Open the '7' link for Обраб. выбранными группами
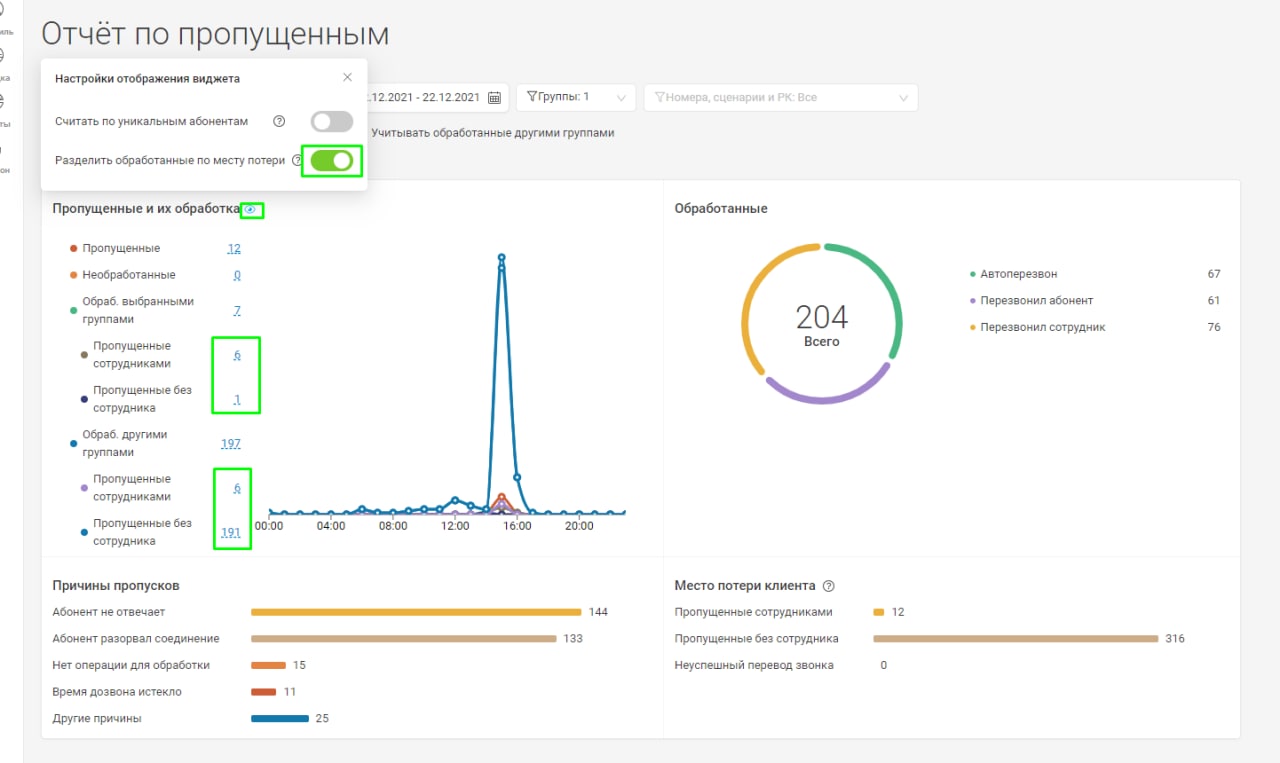This screenshot has width=1280, height=763. click(x=237, y=311)
